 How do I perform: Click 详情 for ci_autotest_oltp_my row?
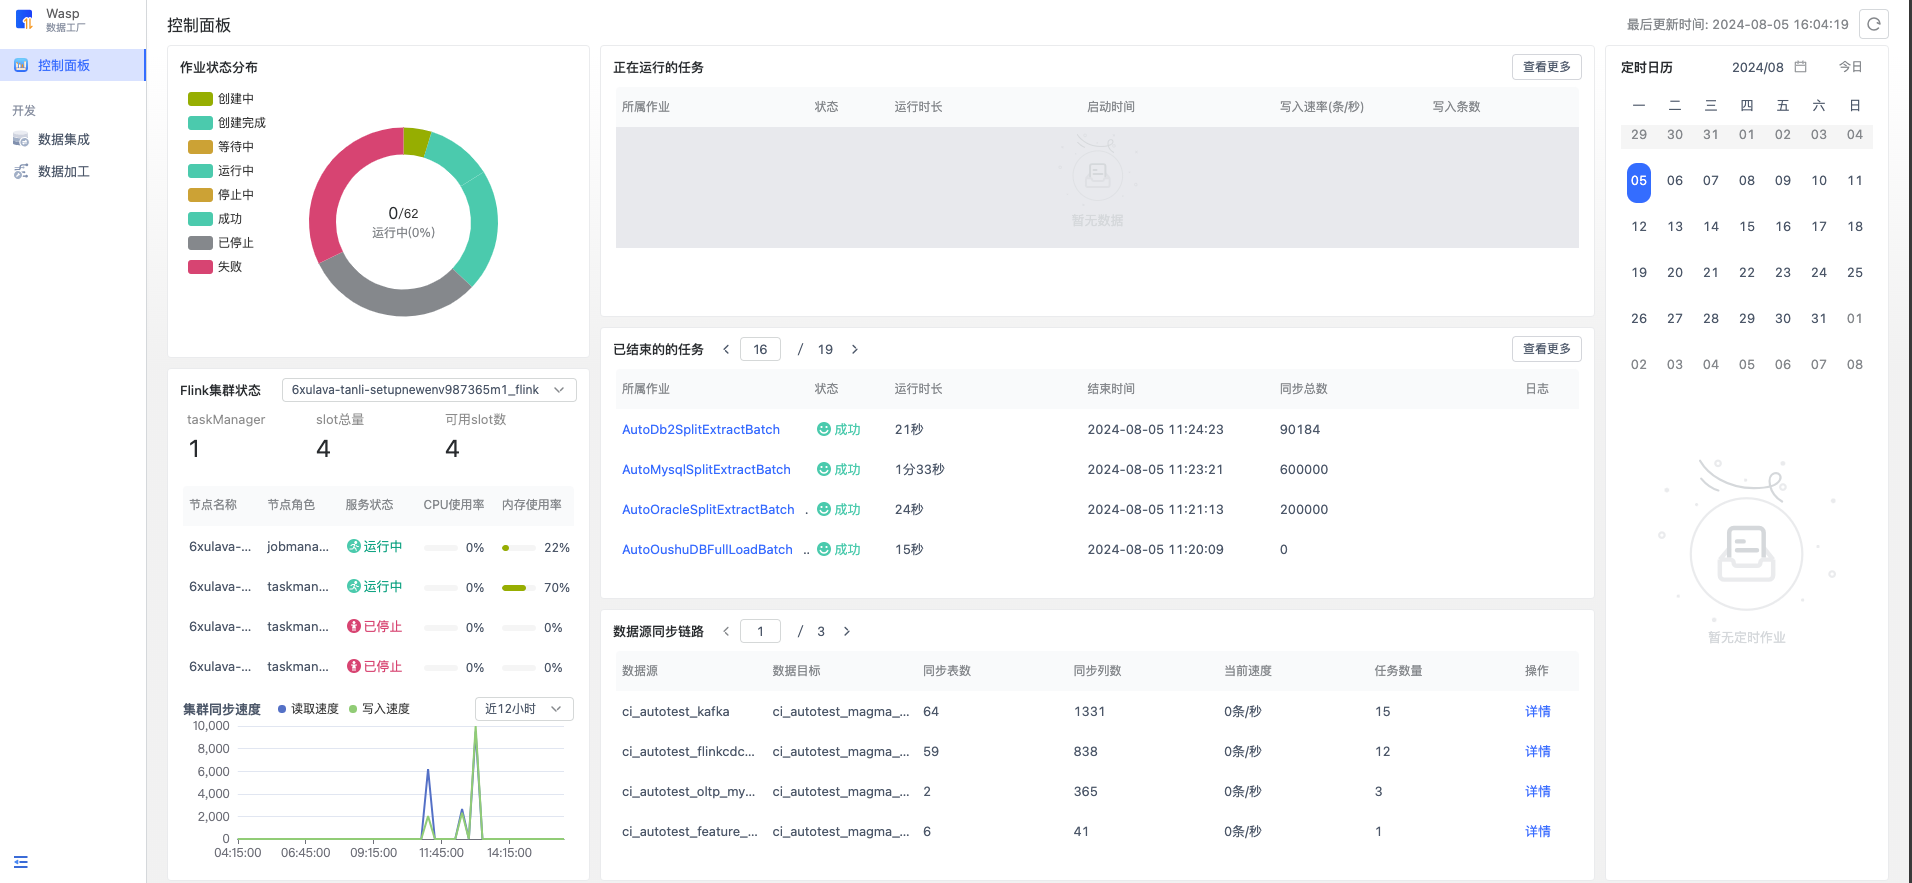[1538, 791]
